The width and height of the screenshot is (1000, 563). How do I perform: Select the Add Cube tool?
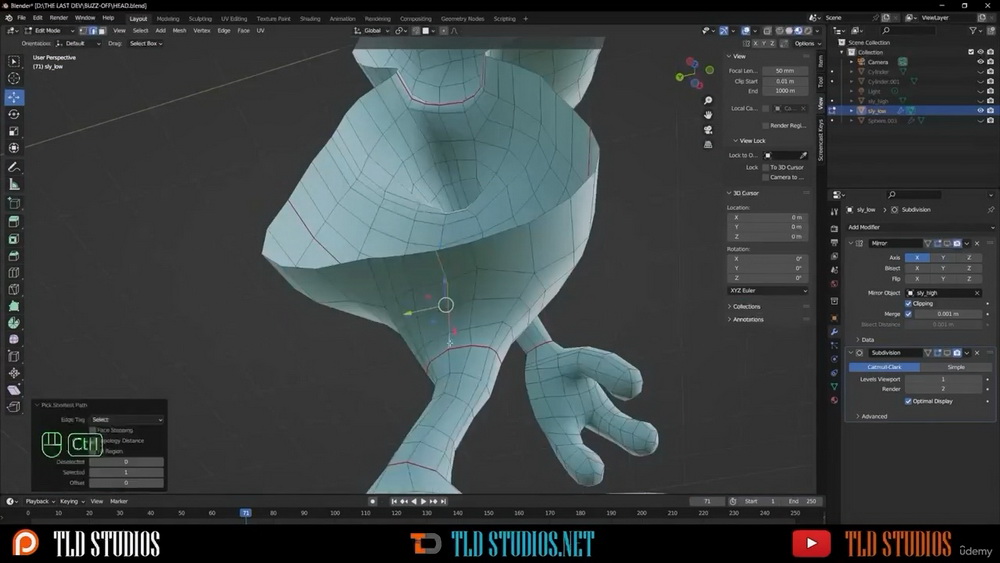13,203
